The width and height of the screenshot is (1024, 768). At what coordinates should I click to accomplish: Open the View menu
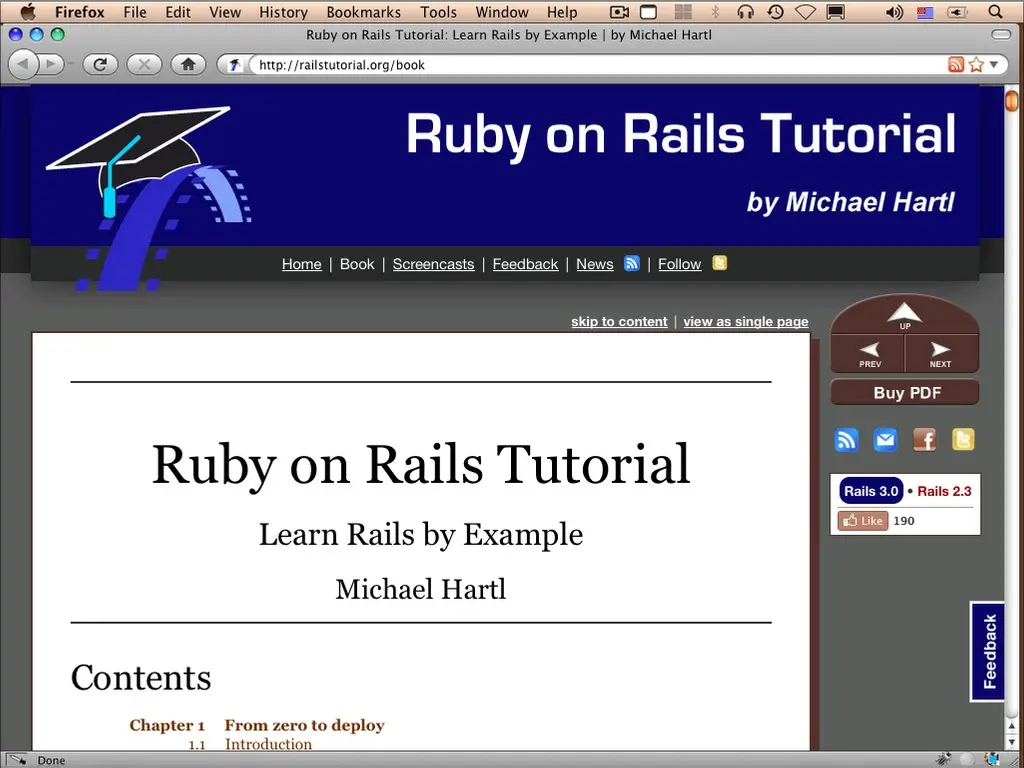tap(225, 12)
